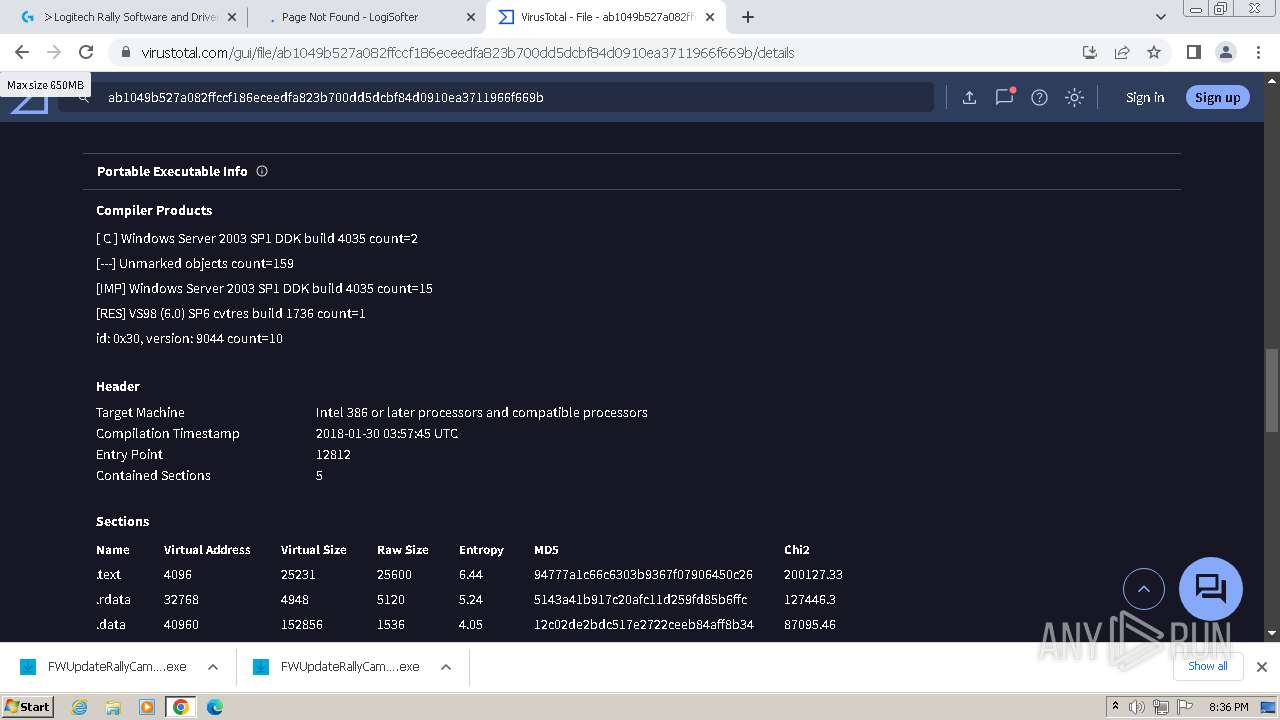The image size is (1280, 720).
Task: Go forward in browser history
Action: 54,52
